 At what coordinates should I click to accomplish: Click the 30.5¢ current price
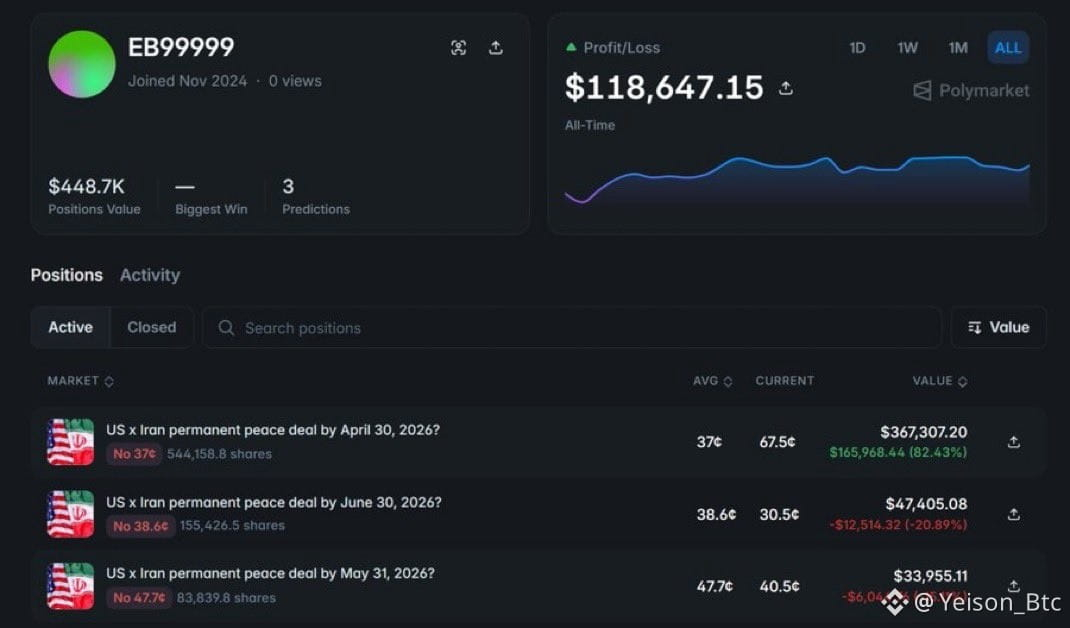point(779,514)
